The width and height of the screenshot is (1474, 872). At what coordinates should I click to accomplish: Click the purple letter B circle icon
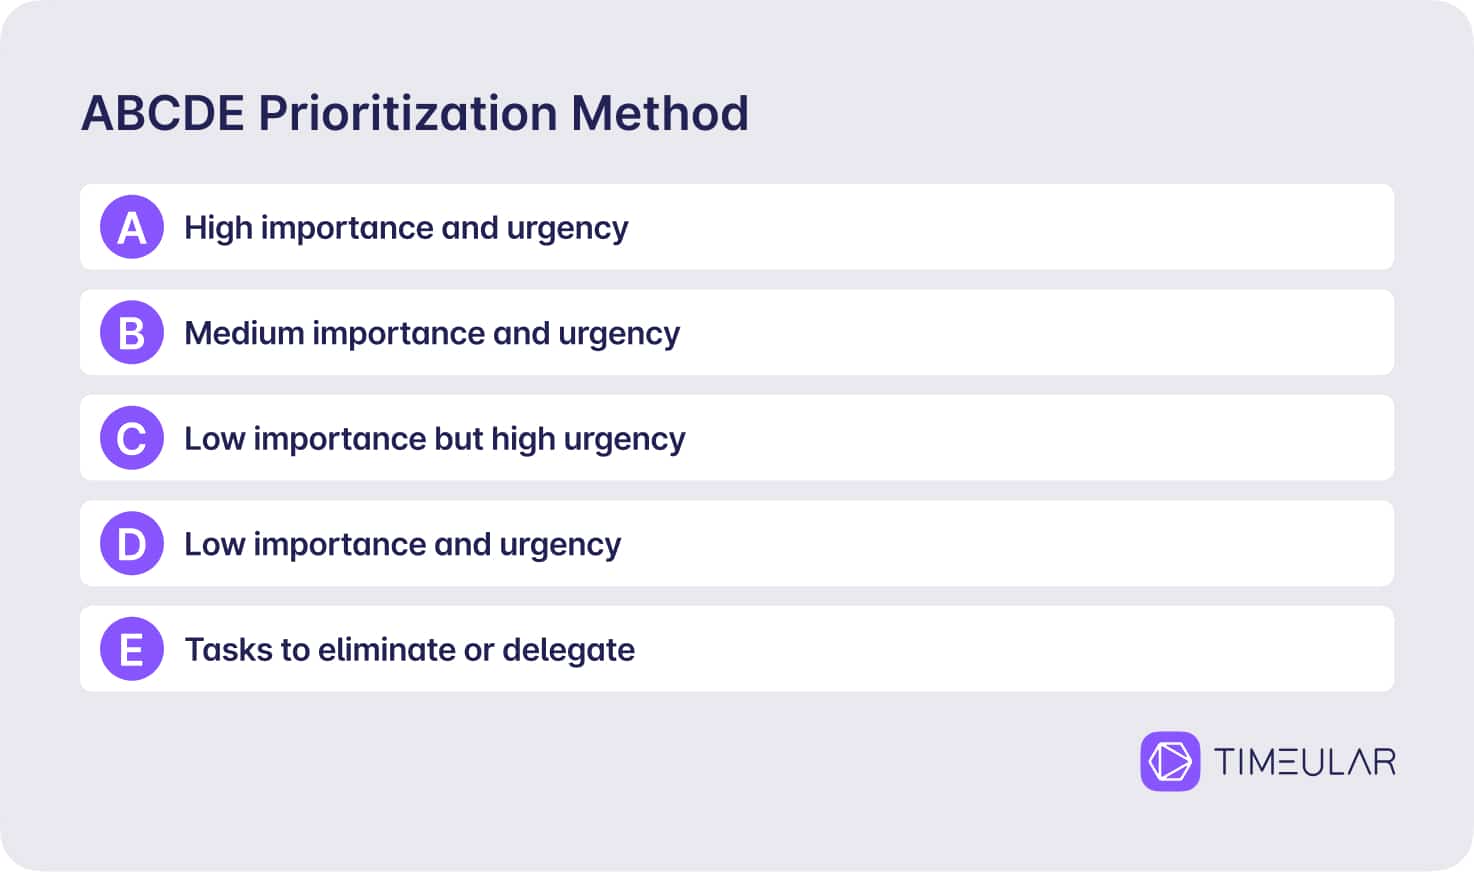tap(132, 332)
